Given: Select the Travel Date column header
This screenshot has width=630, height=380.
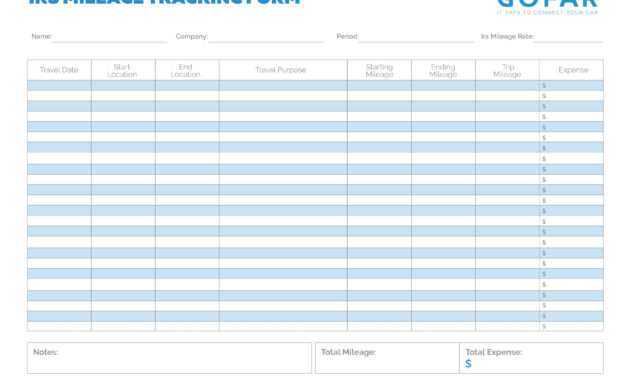Looking at the screenshot, I should coord(59,70).
